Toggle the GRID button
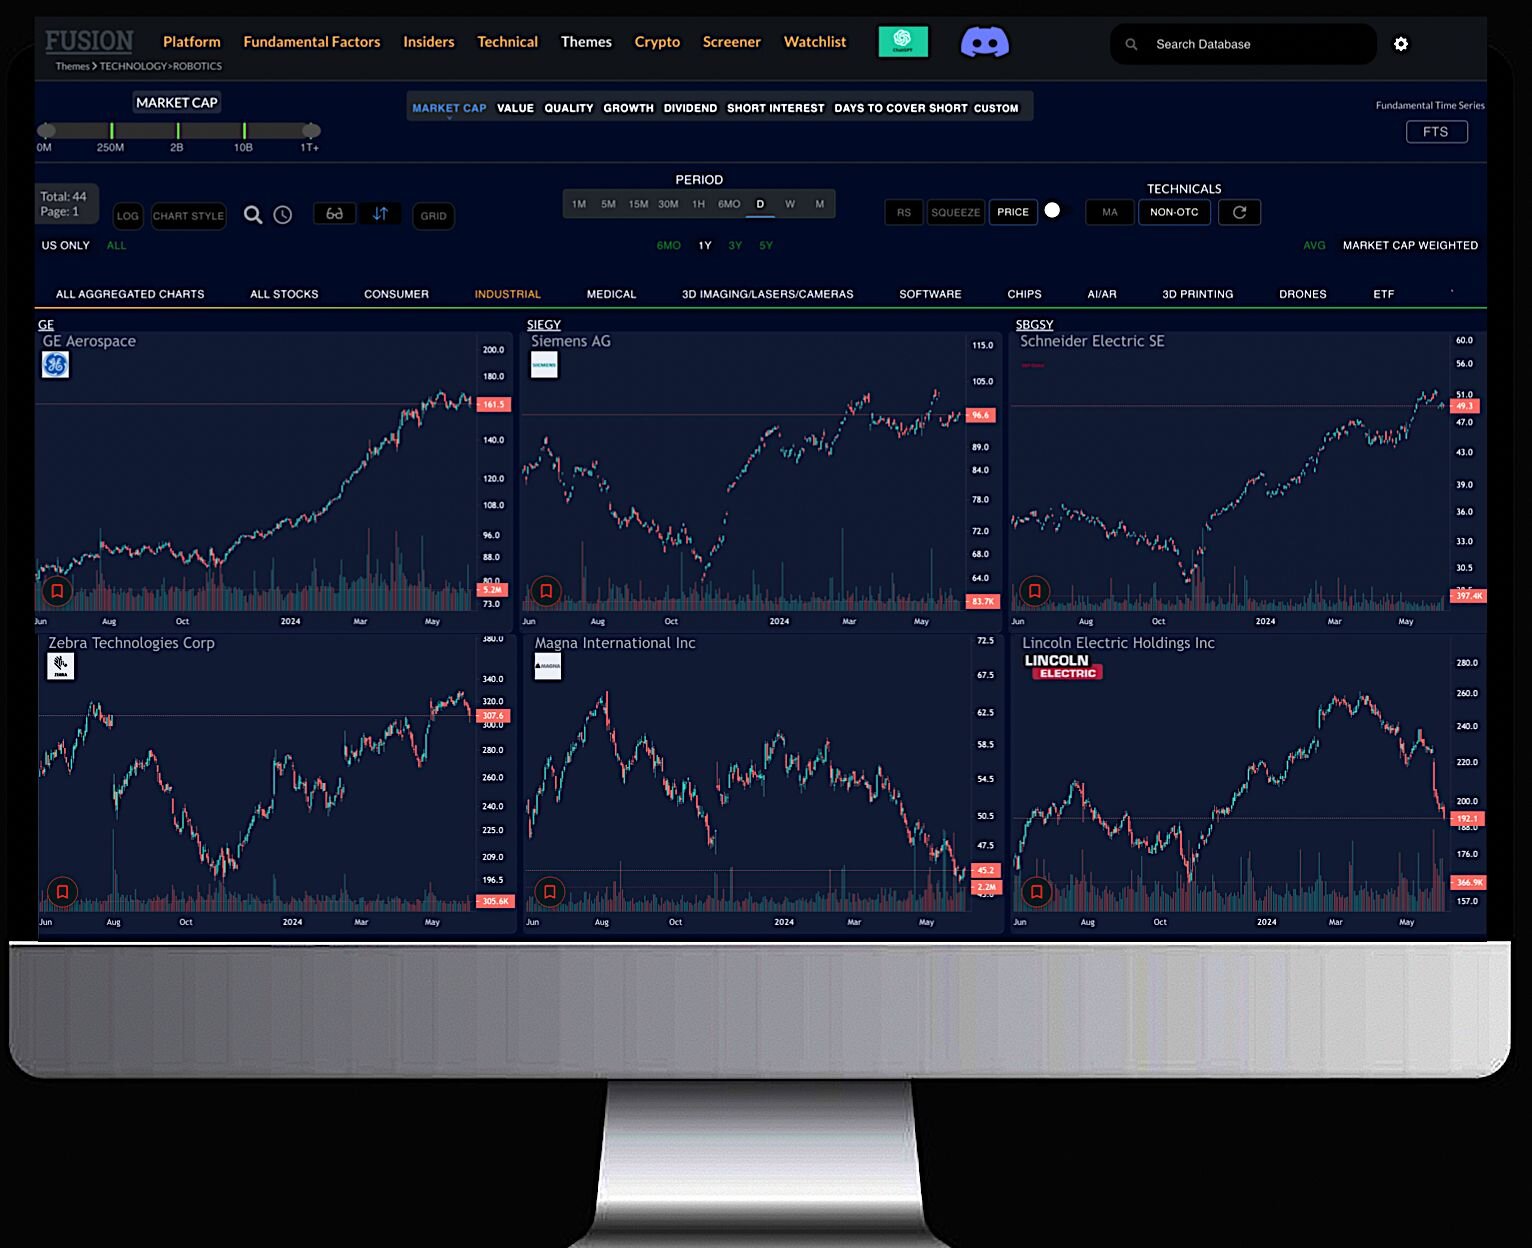This screenshot has height=1248, width=1532. click(434, 216)
